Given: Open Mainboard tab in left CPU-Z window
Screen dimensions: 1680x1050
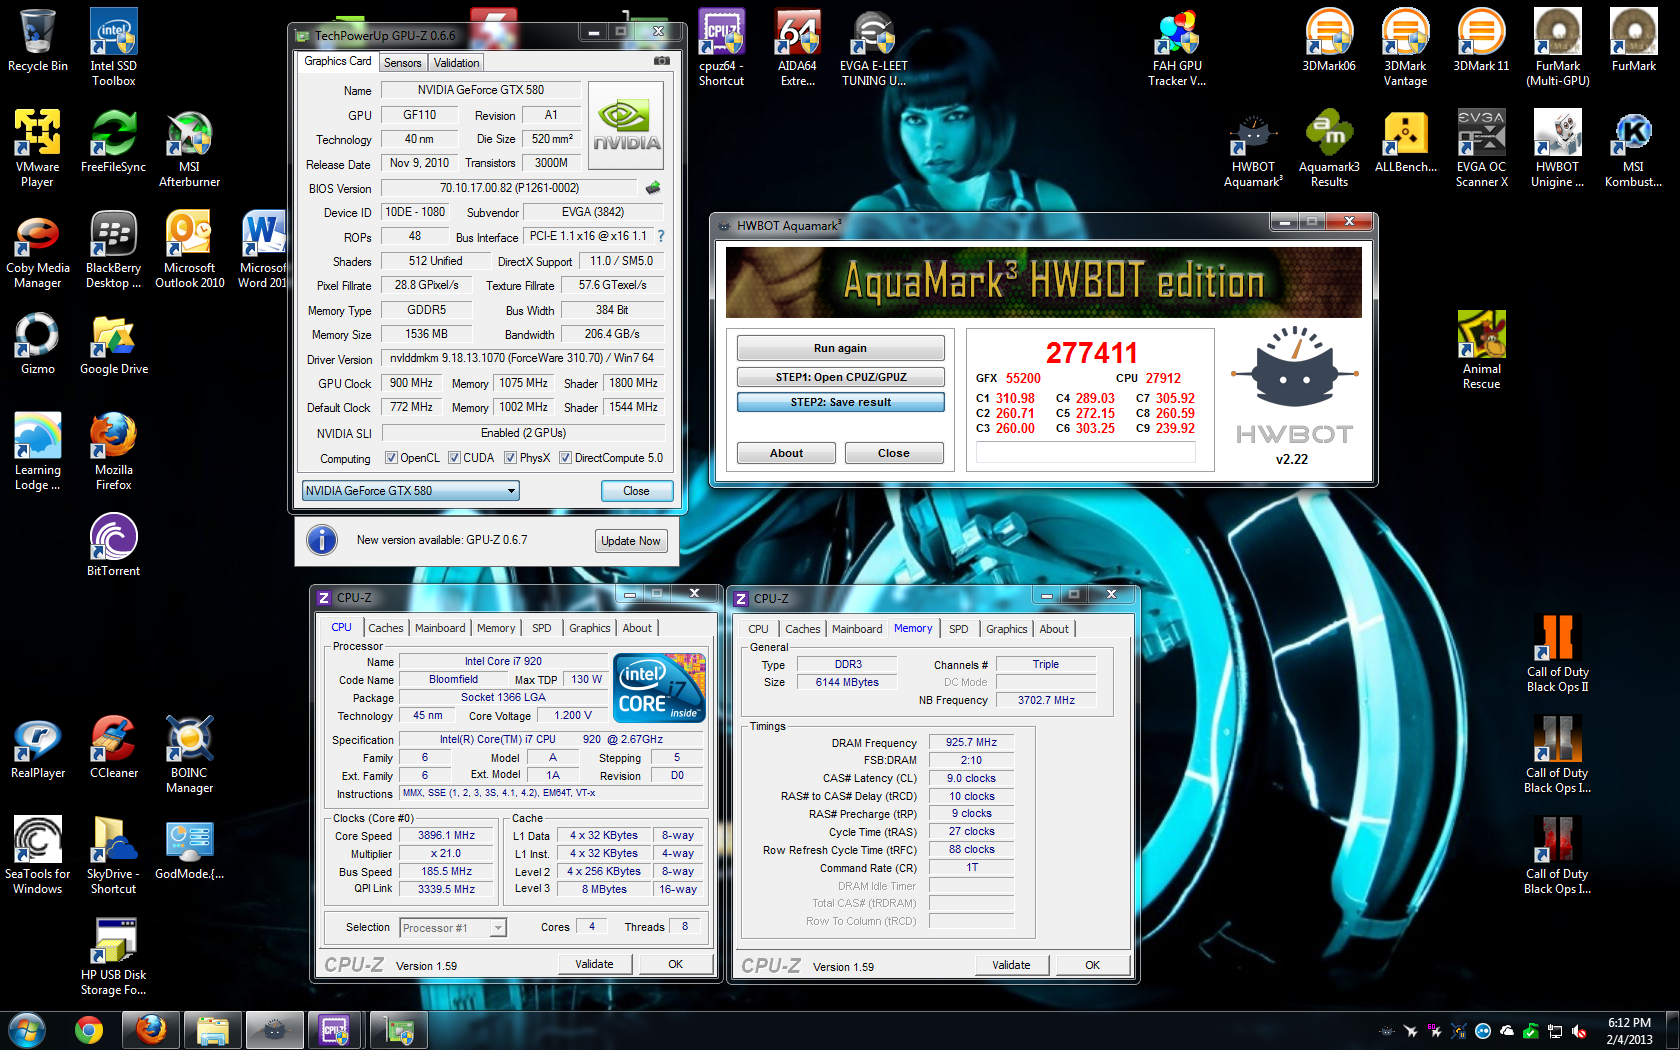Looking at the screenshot, I should pos(440,628).
